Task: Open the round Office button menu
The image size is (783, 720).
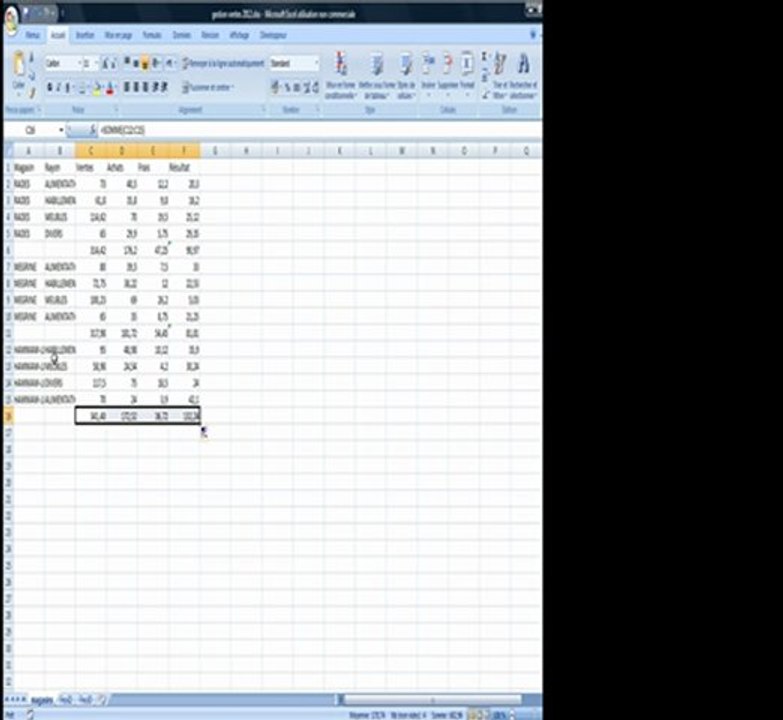Action: (x=11, y=20)
